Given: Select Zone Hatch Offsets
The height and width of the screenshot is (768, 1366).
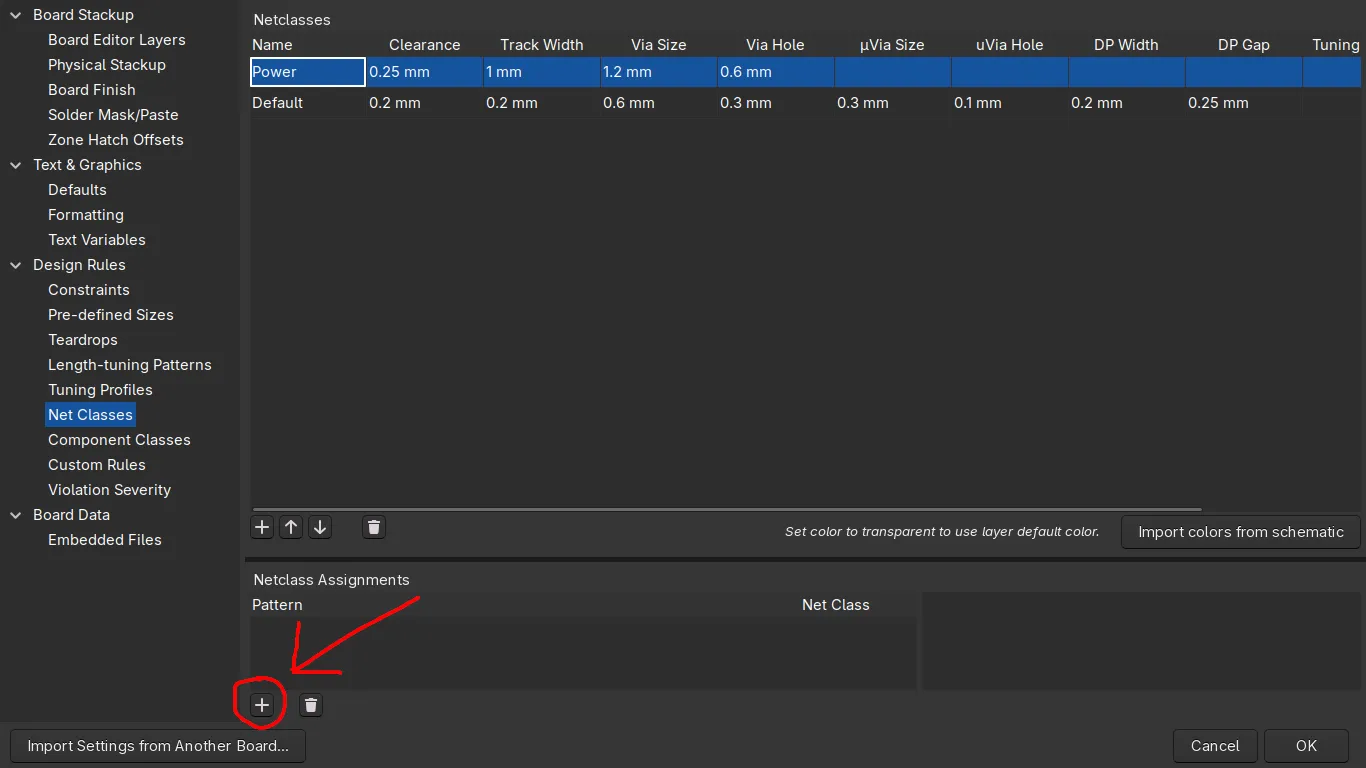Looking at the screenshot, I should click(116, 140).
